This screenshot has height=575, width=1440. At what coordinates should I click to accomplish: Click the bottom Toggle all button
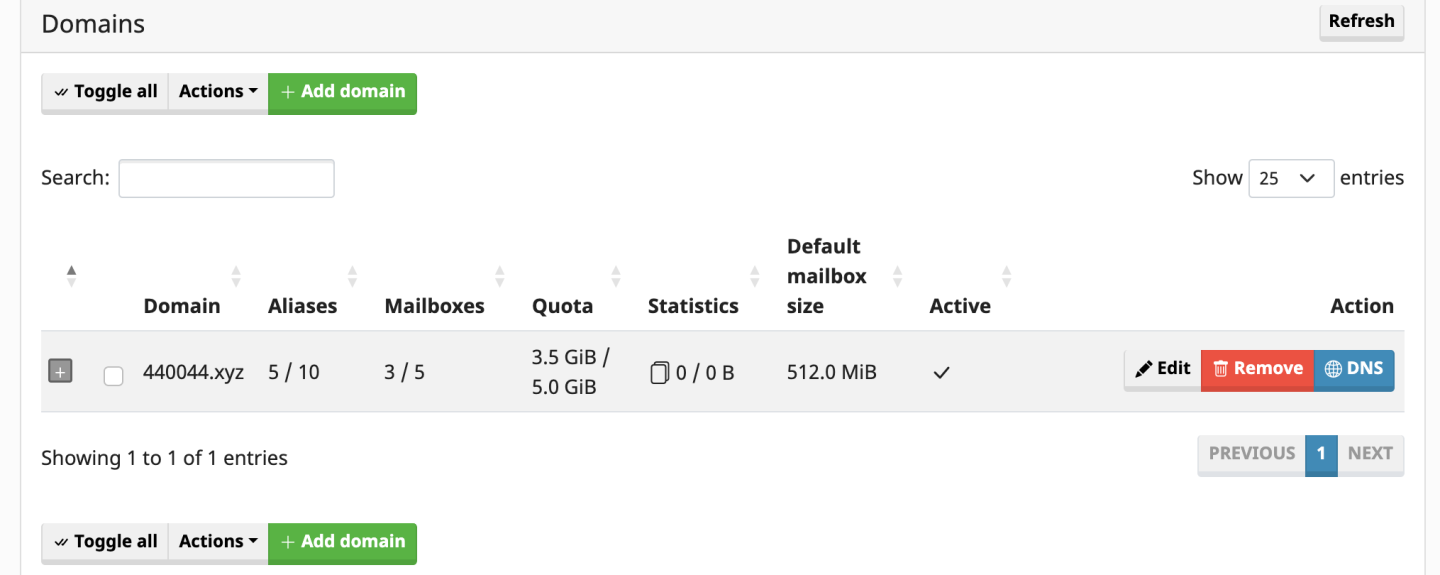[105, 542]
